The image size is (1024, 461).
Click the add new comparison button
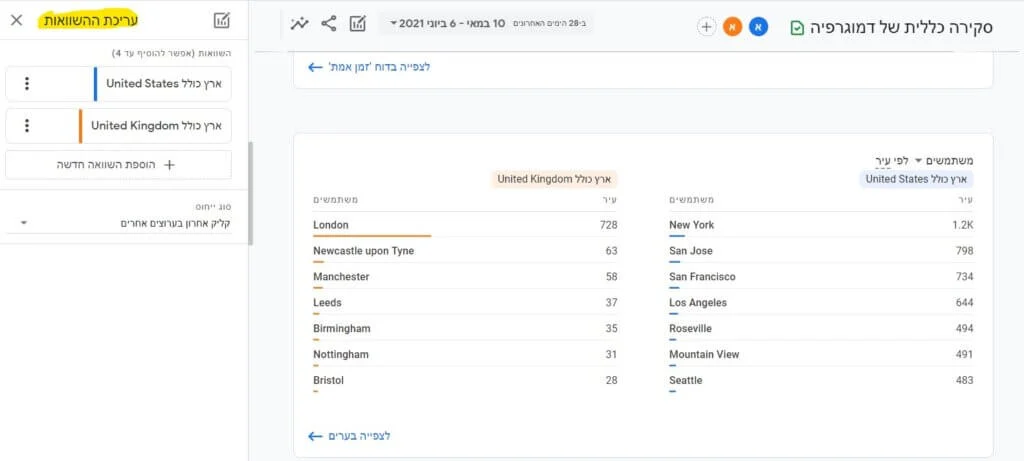[x=118, y=164]
